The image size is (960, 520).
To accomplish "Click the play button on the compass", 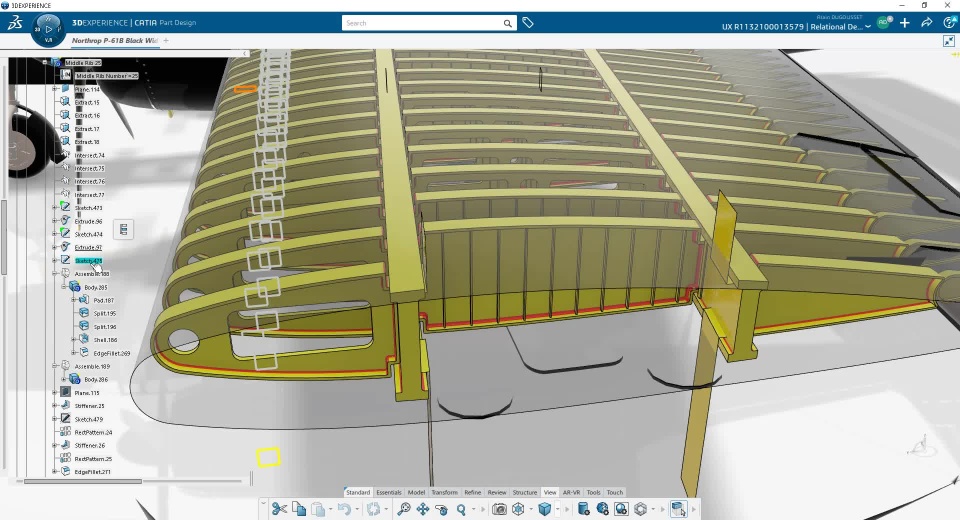I will pyautogui.click(x=48, y=29).
